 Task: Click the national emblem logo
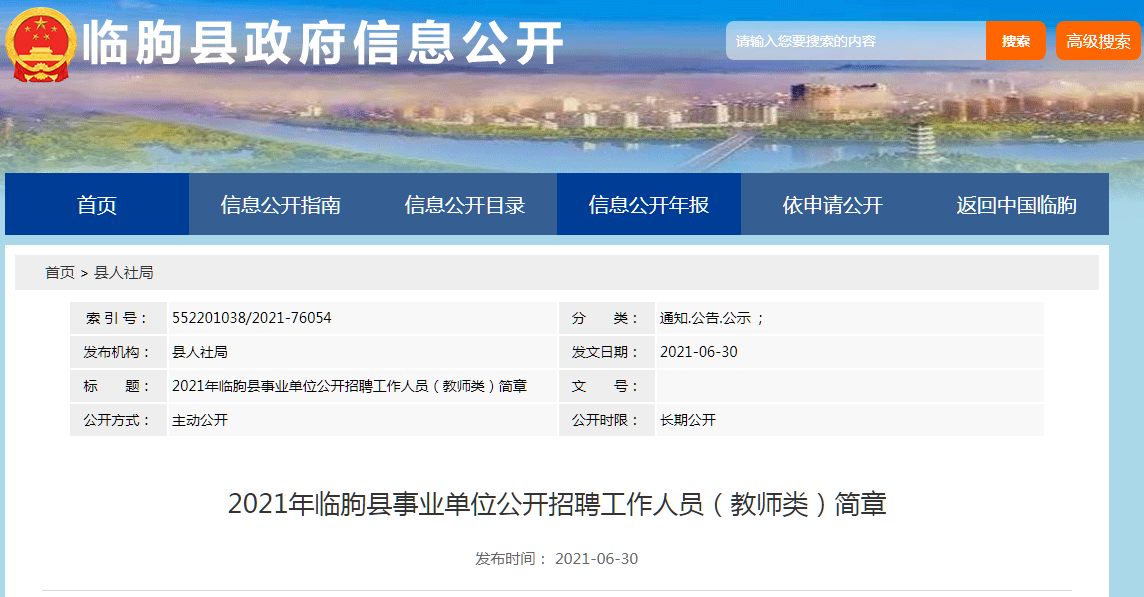40,43
